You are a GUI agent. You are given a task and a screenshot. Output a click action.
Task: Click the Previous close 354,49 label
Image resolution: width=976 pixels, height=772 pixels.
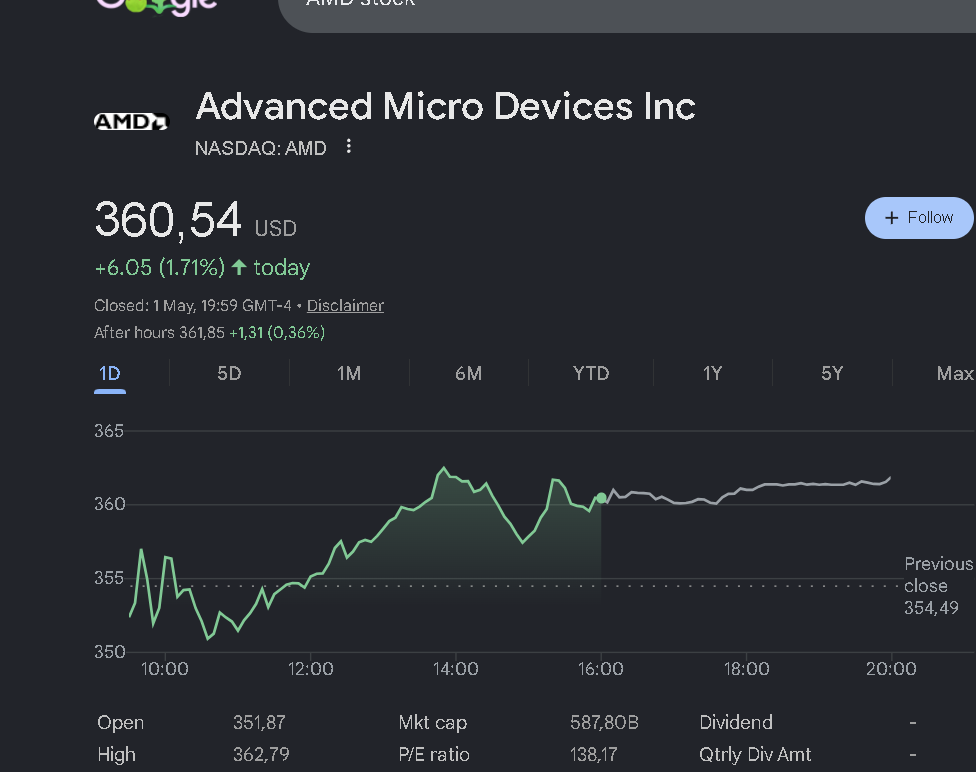pos(938,586)
